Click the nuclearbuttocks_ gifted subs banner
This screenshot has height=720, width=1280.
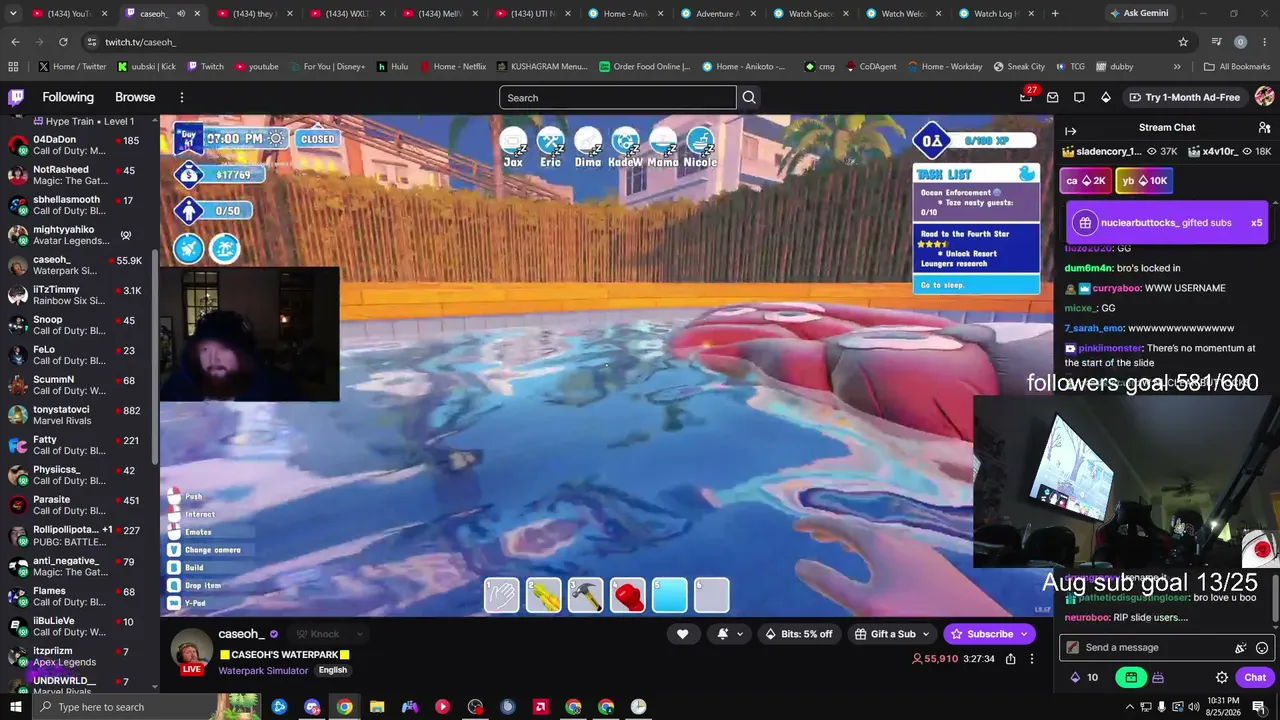click(1167, 223)
